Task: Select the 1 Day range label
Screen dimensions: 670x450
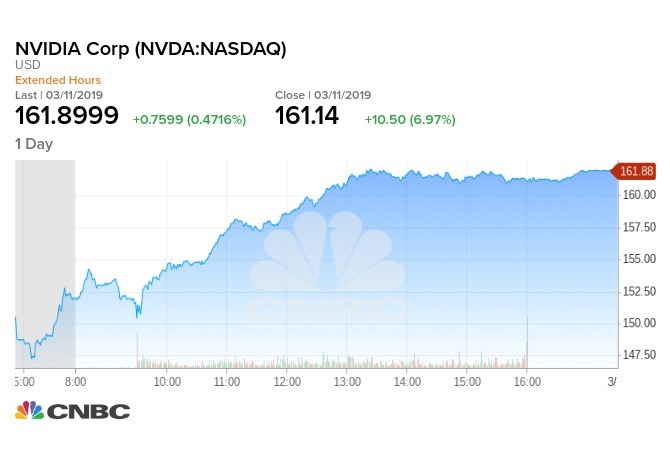Action: [33, 144]
